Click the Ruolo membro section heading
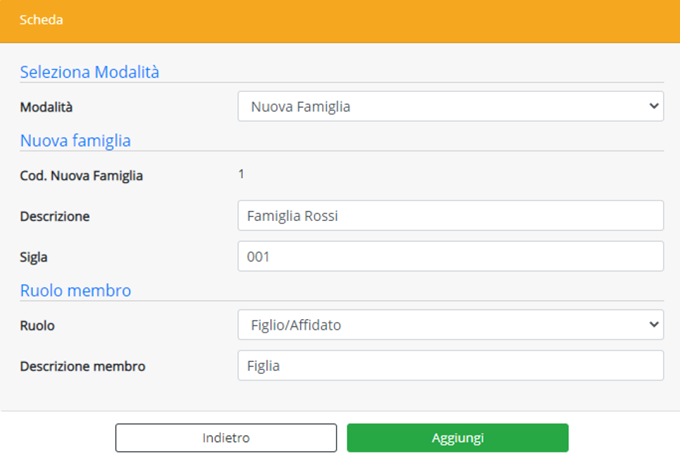 click(x=76, y=291)
